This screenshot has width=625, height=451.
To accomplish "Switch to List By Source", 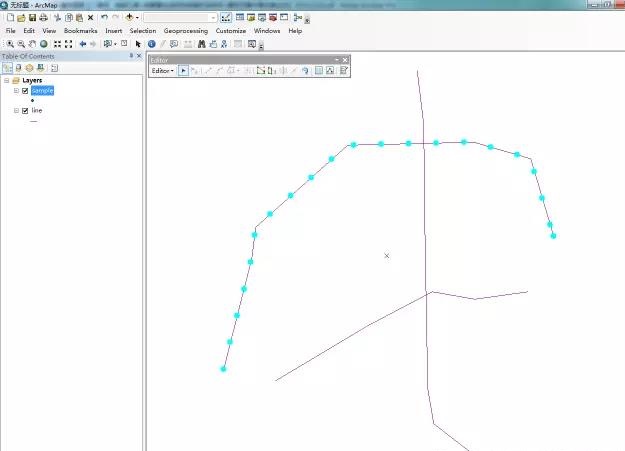I will click(x=18, y=68).
